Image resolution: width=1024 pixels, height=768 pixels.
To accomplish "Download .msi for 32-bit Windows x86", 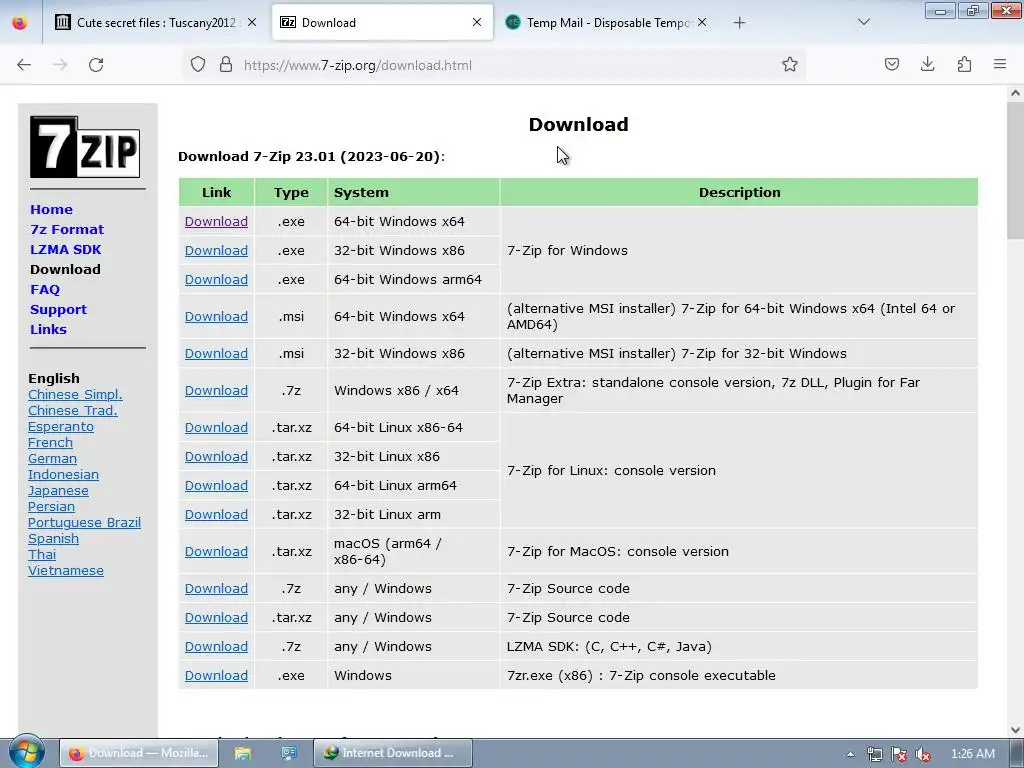I will (x=216, y=353).
